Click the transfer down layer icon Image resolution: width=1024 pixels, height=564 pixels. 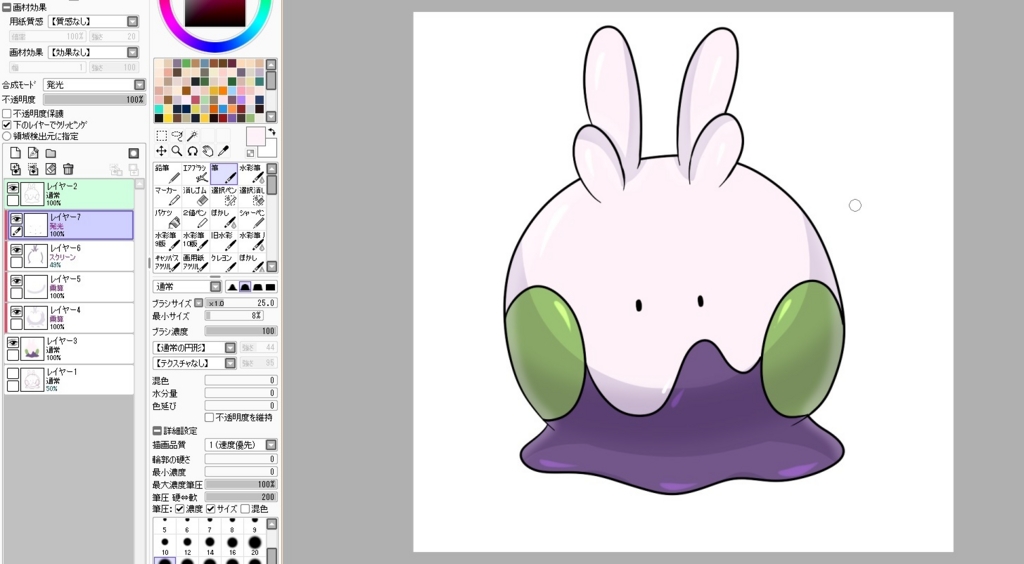pos(16,169)
